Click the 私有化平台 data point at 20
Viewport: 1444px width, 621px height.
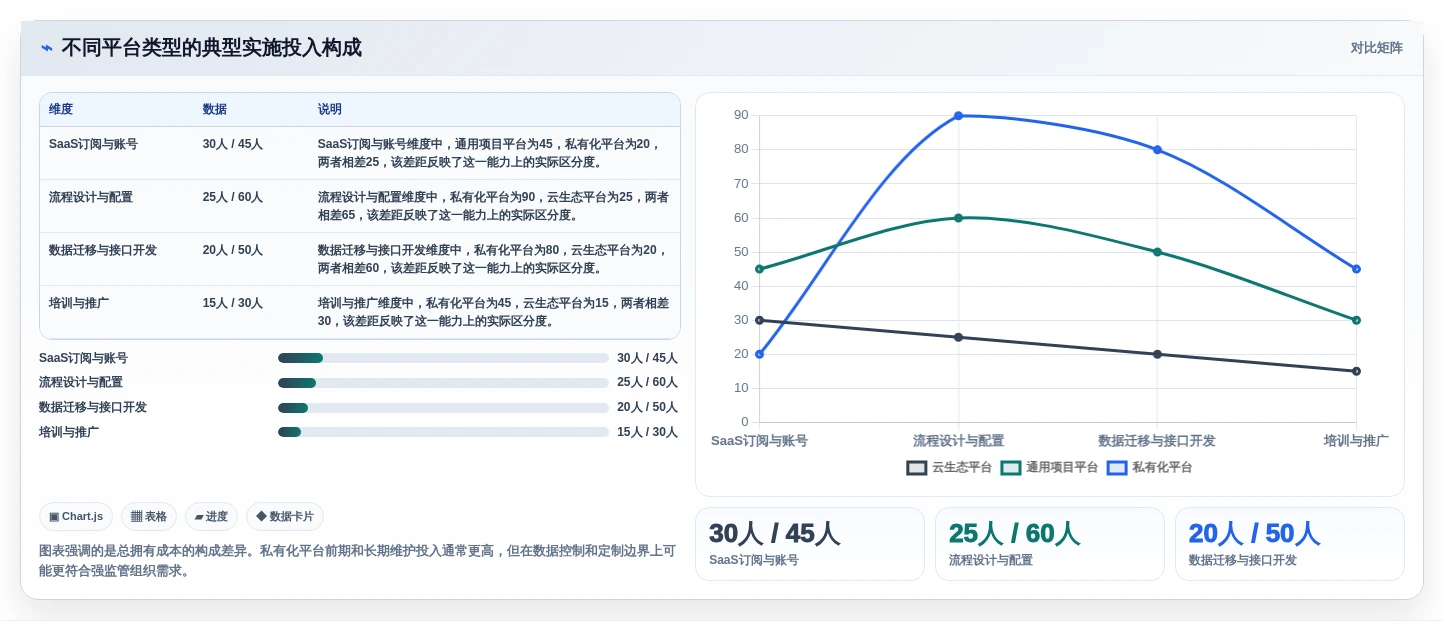tap(759, 354)
